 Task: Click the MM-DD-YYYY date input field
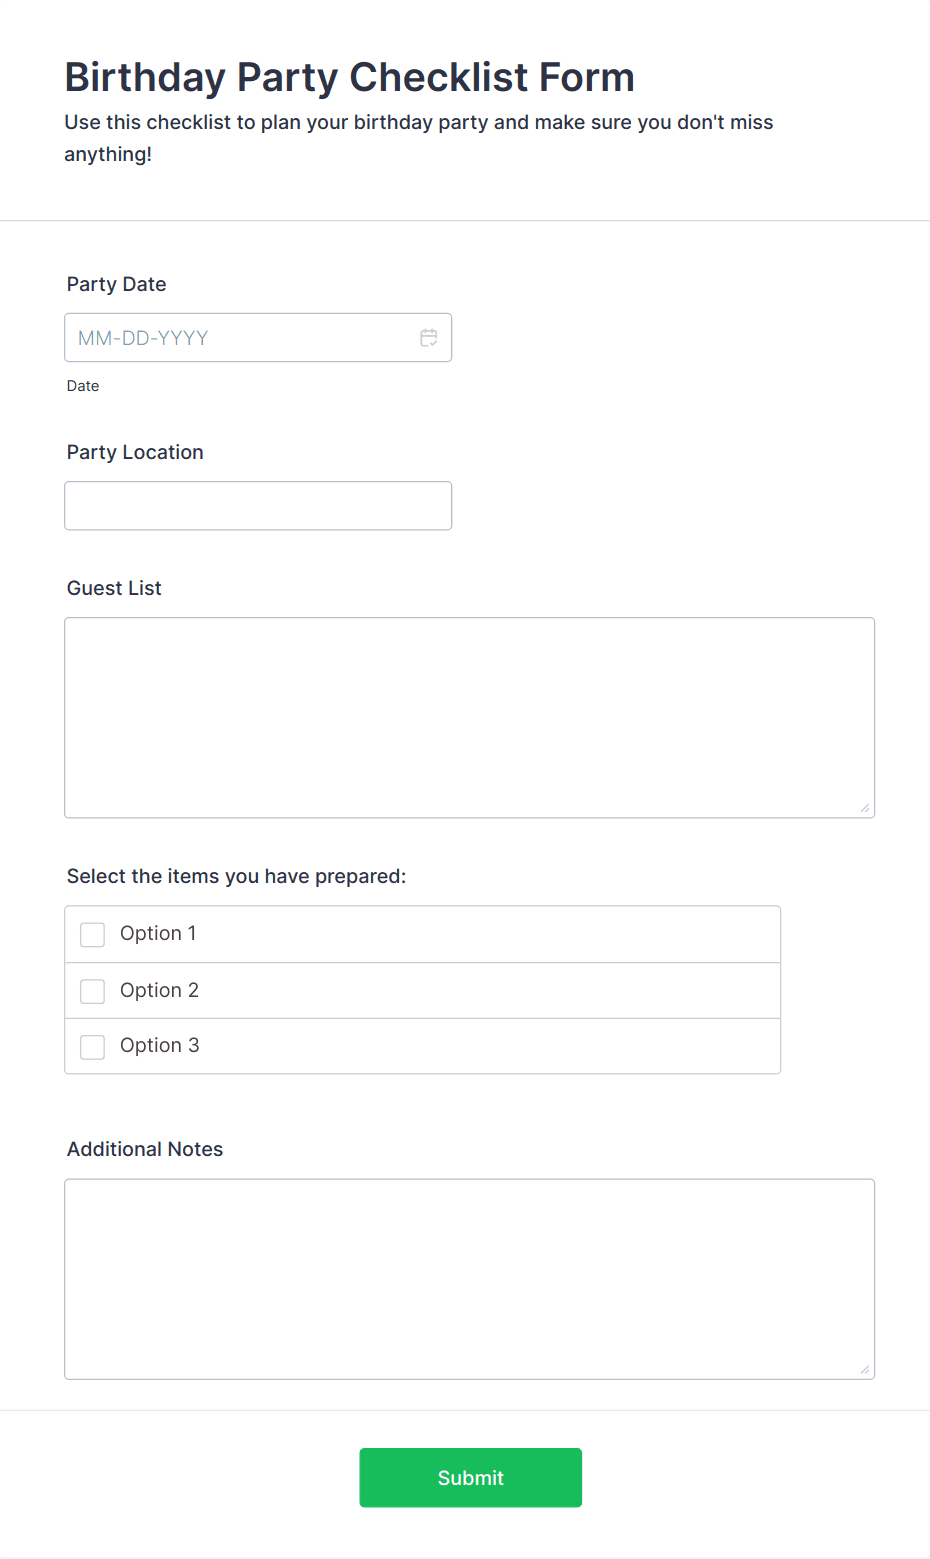click(240, 338)
